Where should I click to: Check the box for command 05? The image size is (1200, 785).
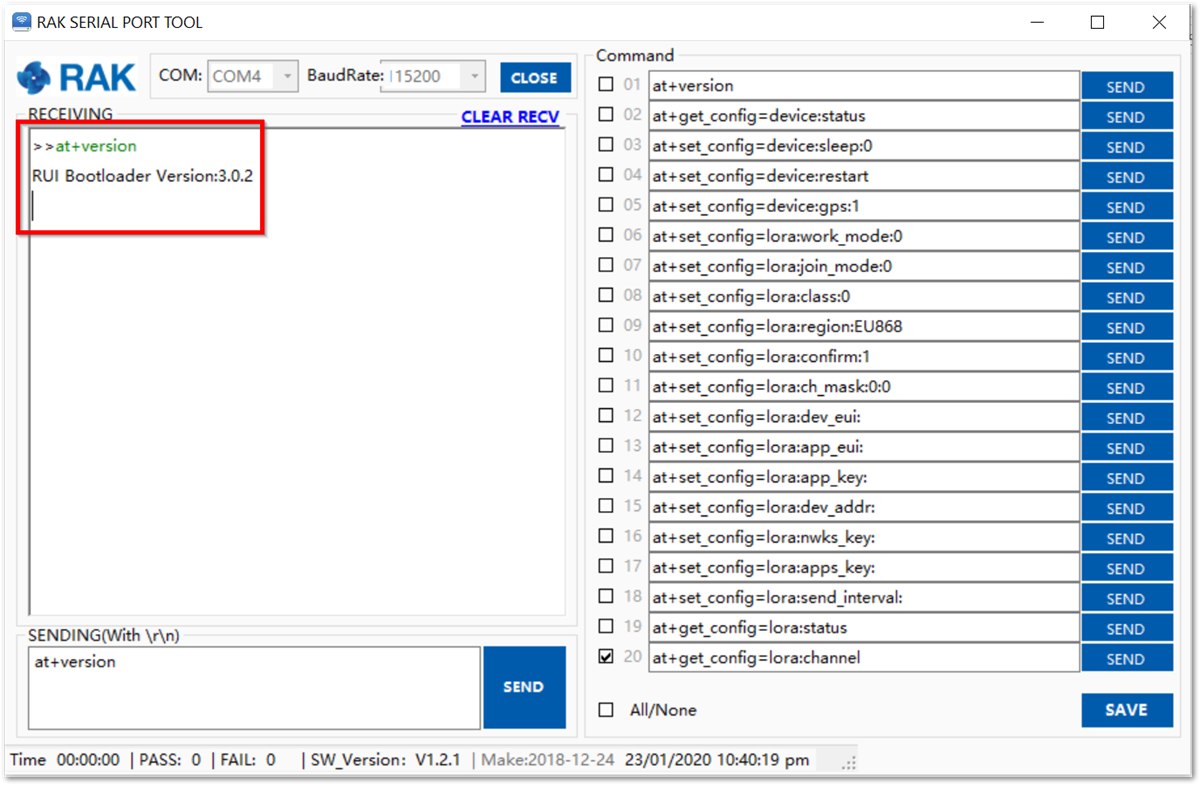click(x=606, y=205)
